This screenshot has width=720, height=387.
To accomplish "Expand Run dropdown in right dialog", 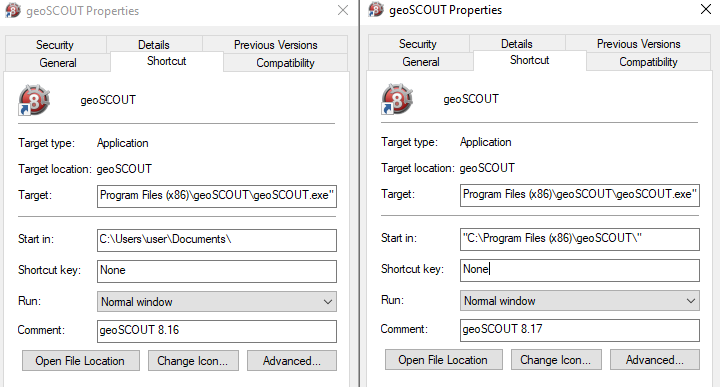I will pos(579,301).
